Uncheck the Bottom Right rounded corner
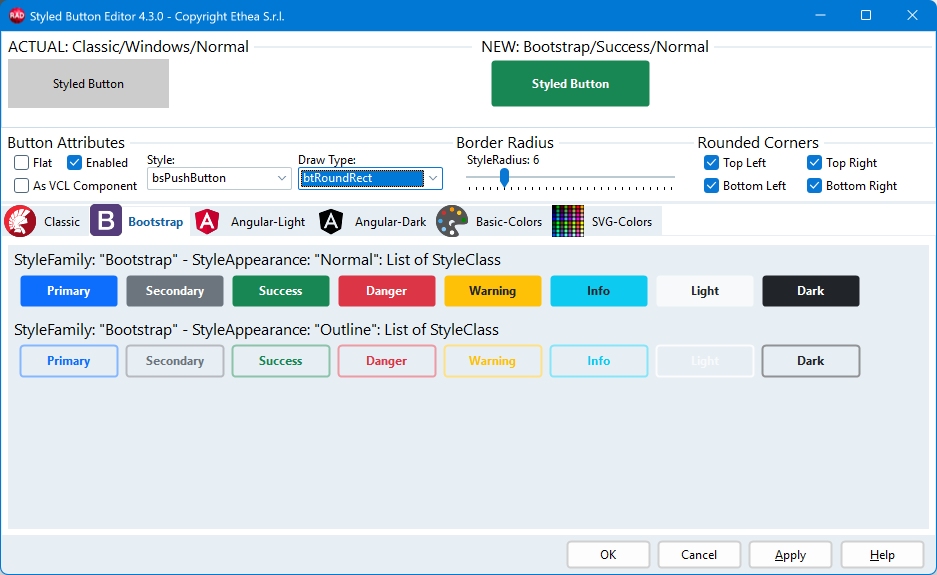 (814, 185)
